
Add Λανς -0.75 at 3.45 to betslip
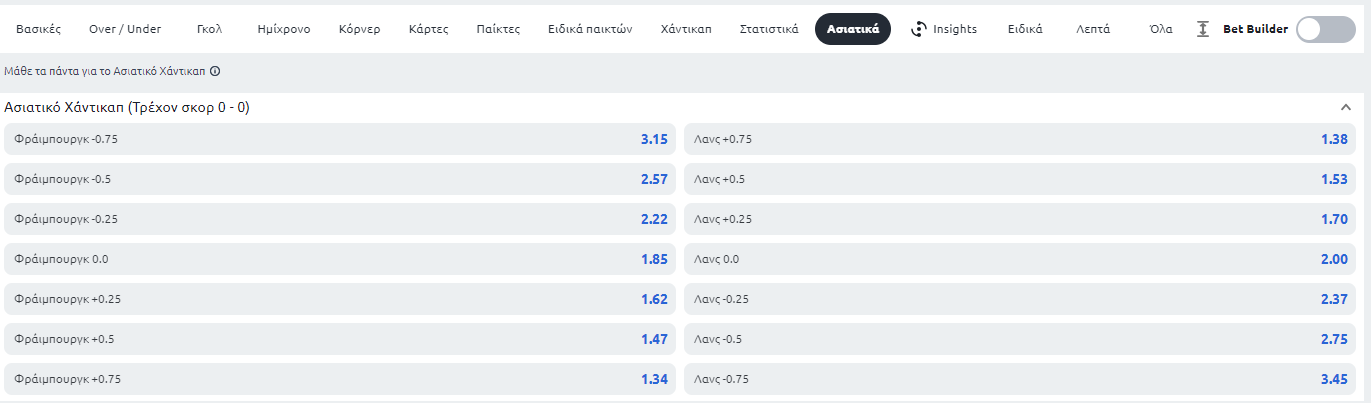pos(1020,379)
